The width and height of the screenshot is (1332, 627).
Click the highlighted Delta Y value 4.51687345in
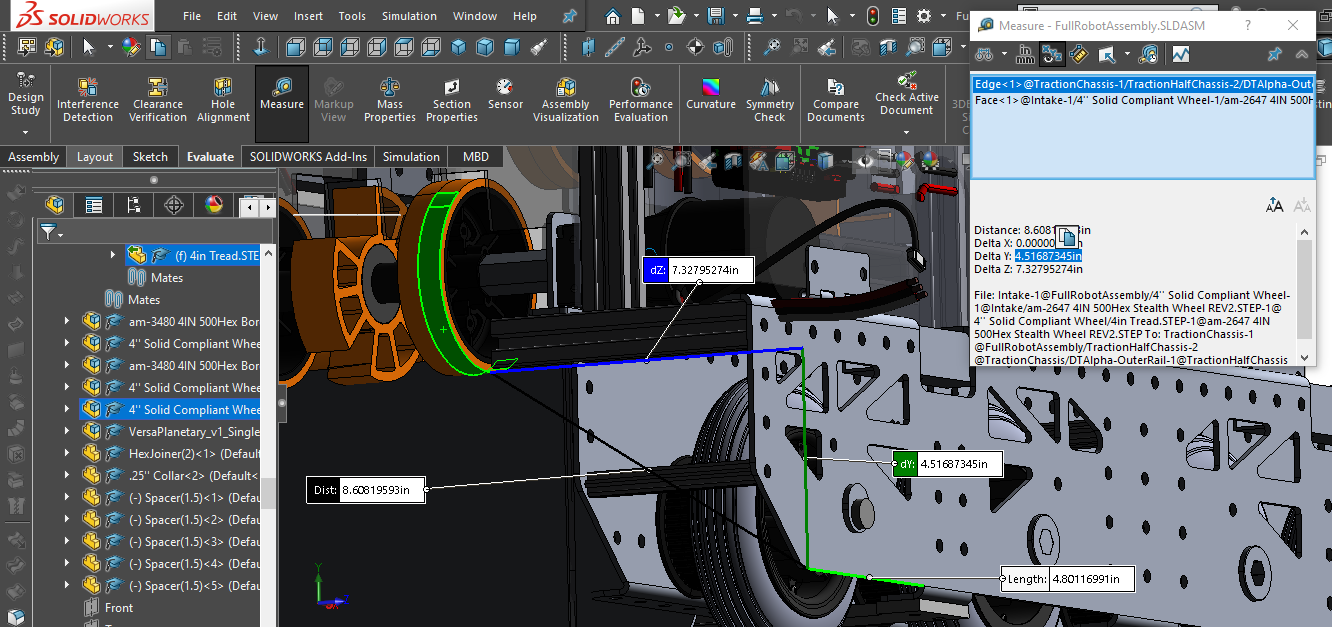tap(1048, 256)
